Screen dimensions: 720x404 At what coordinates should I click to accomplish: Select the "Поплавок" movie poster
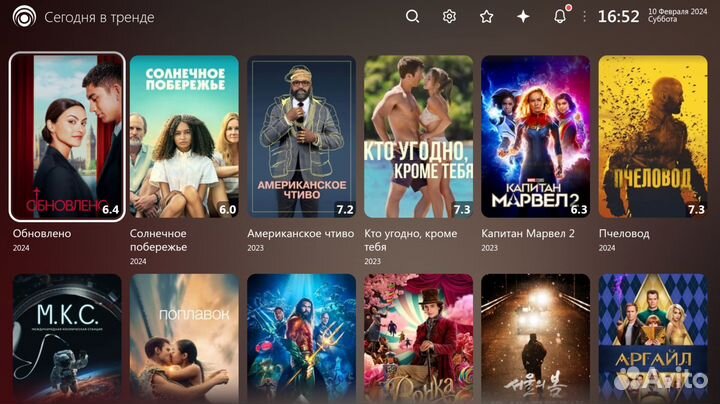pyautogui.click(x=184, y=338)
